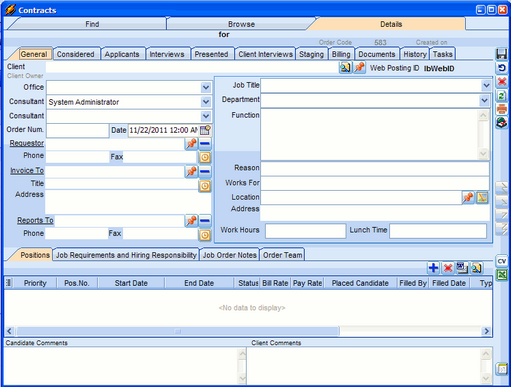
Task: Click the computer icon in Positions toolbar
Action: pyautogui.click(x=462, y=268)
